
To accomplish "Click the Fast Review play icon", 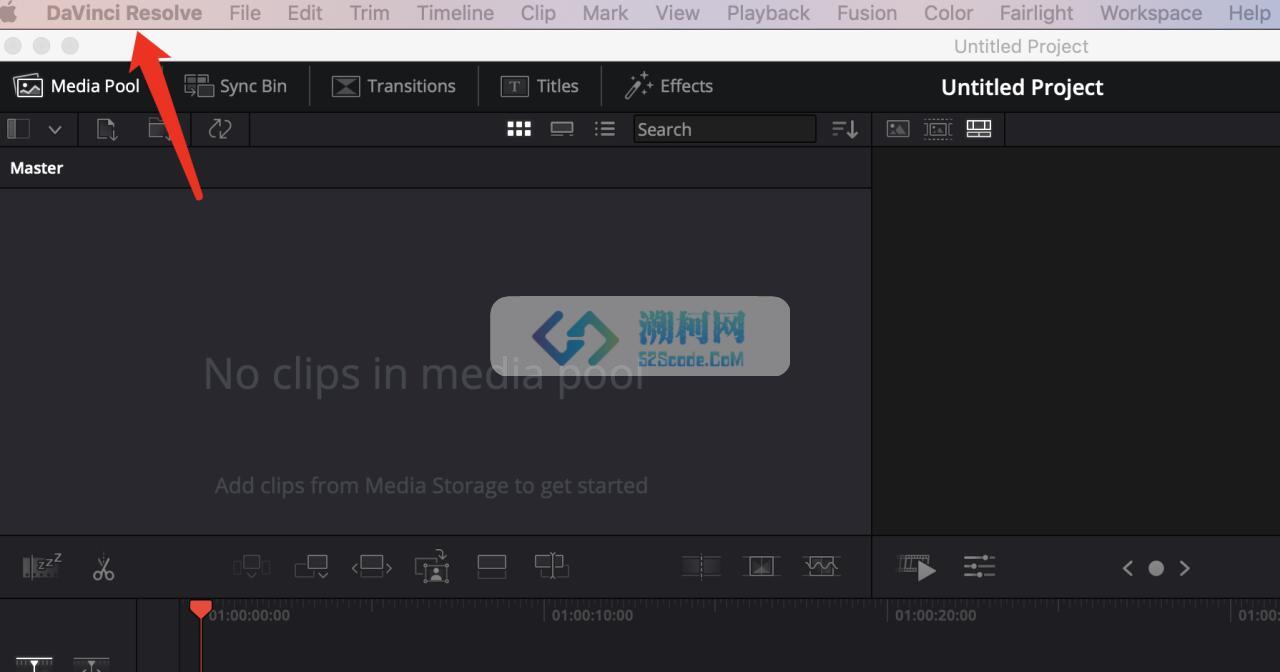I will click(918, 568).
